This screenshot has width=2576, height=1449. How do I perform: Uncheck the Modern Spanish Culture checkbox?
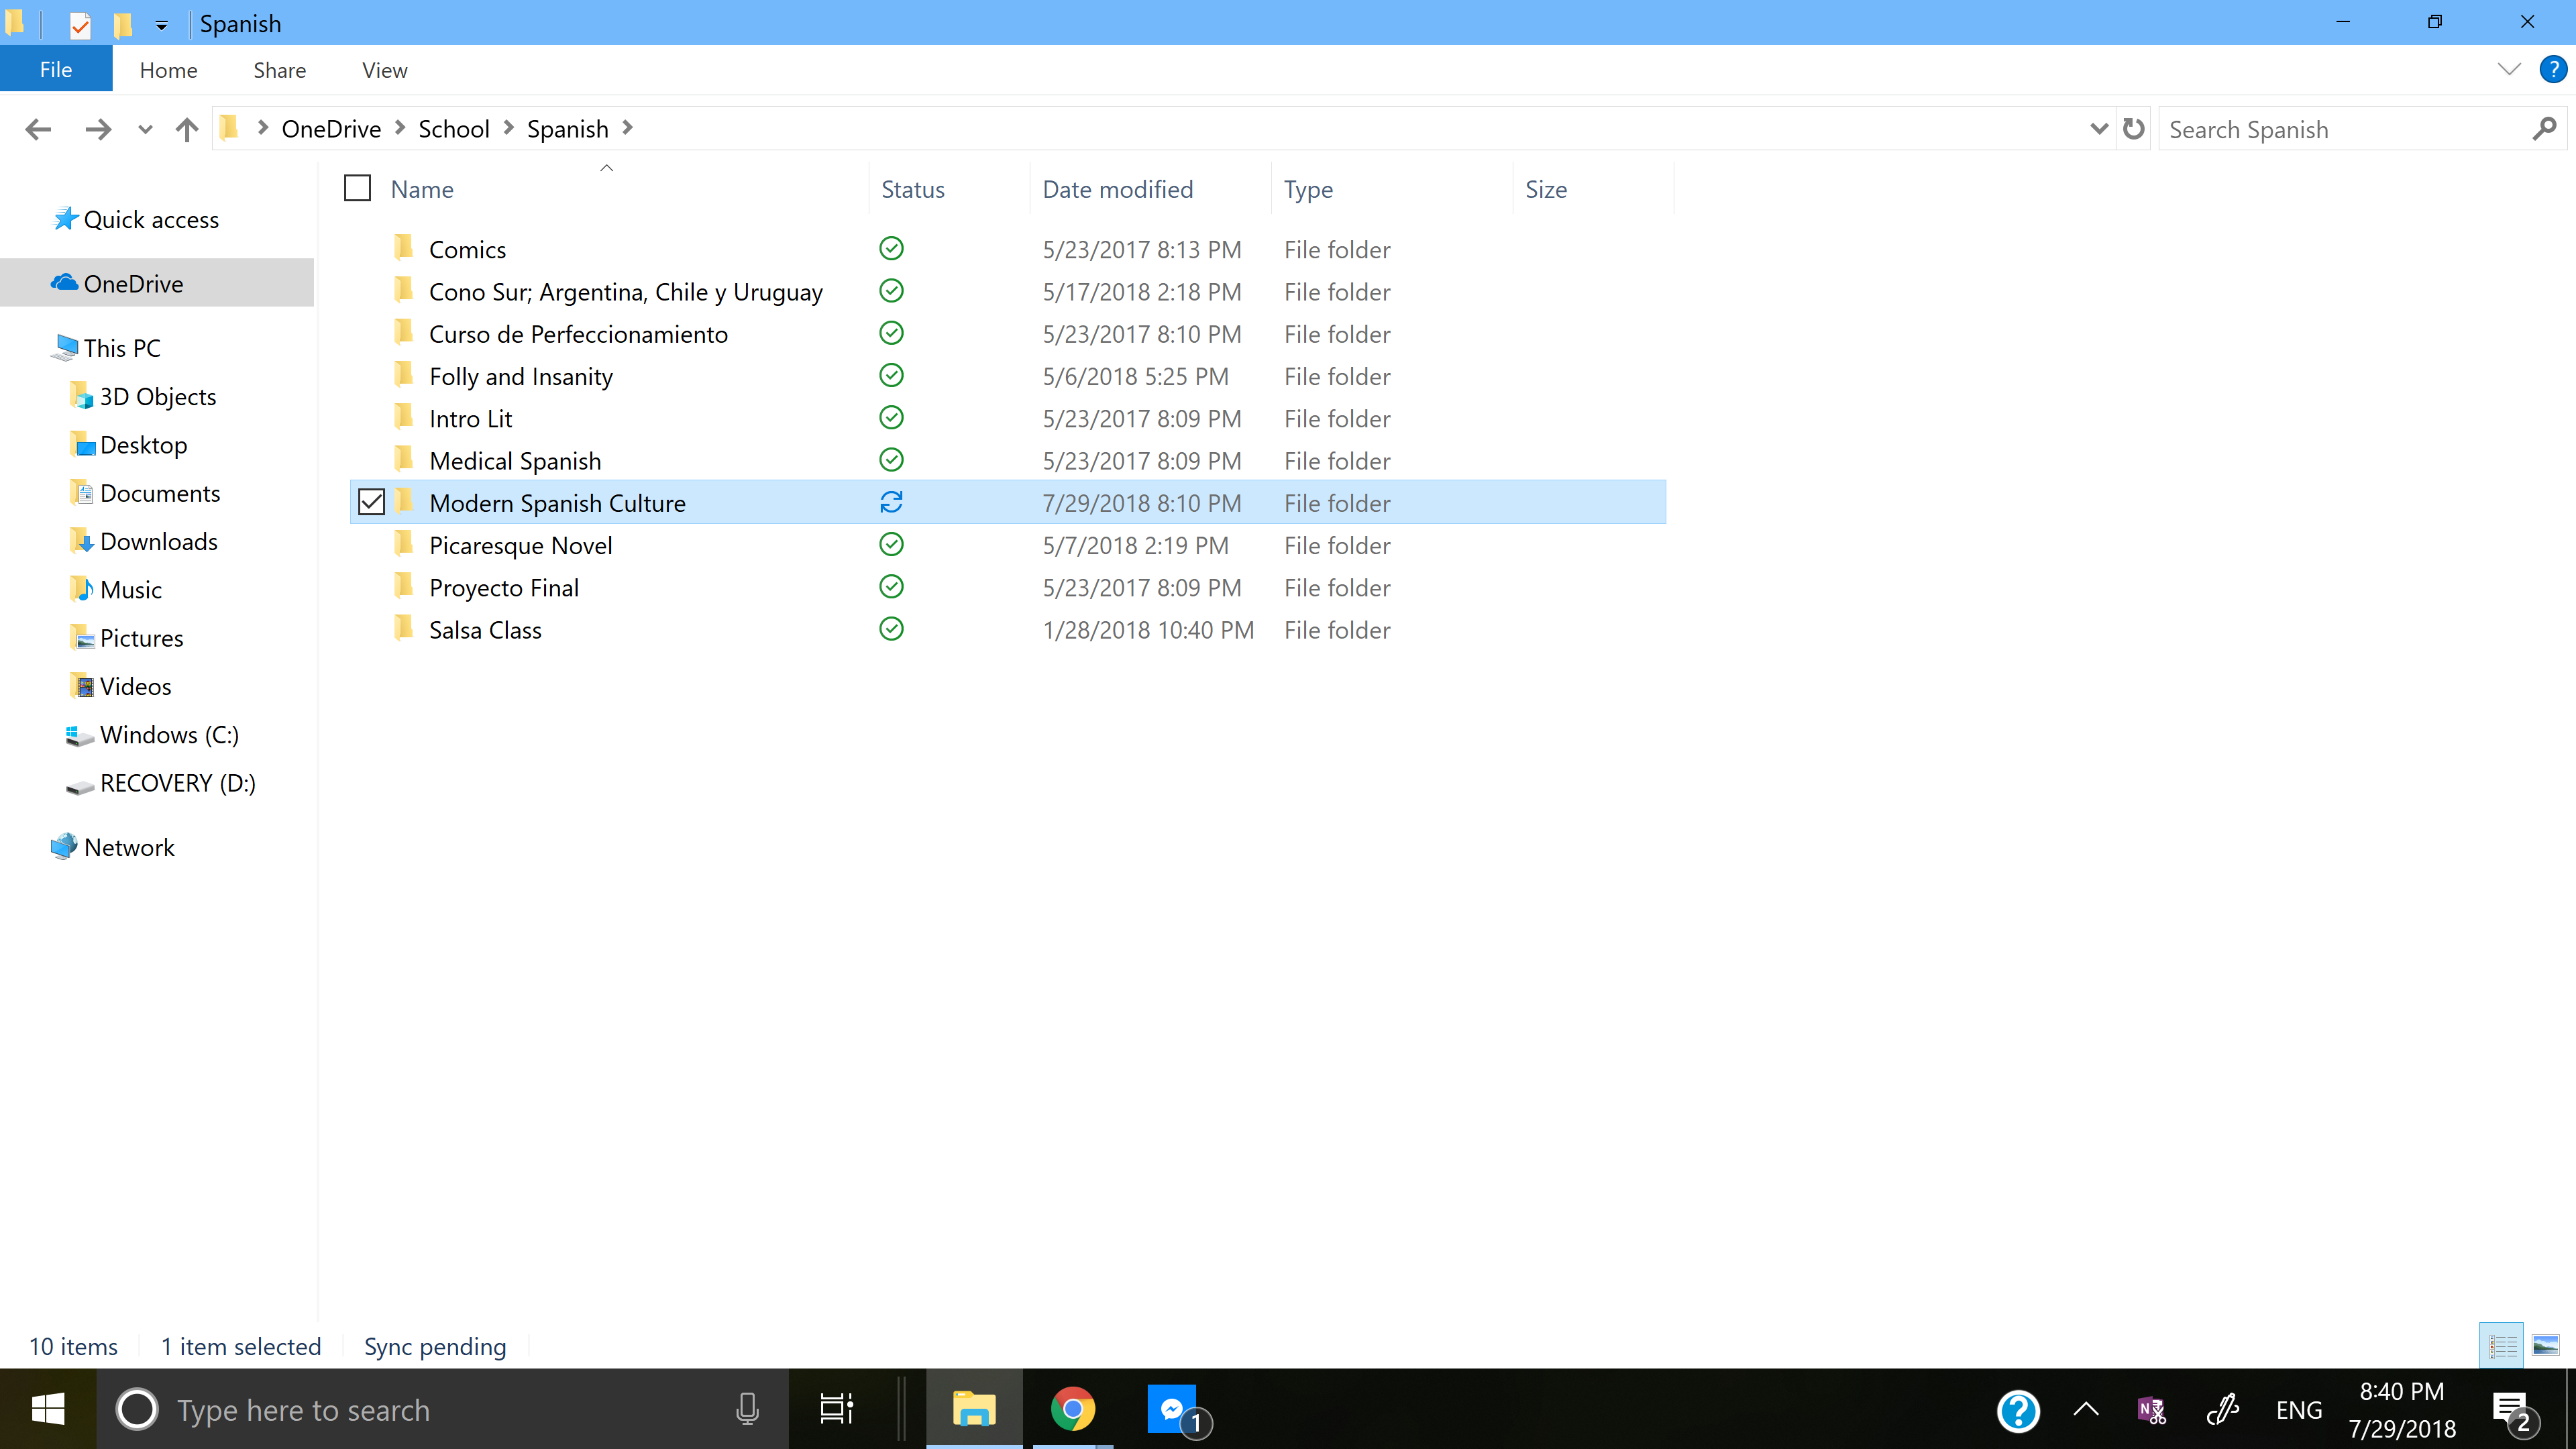pyautogui.click(x=371, y=502)
